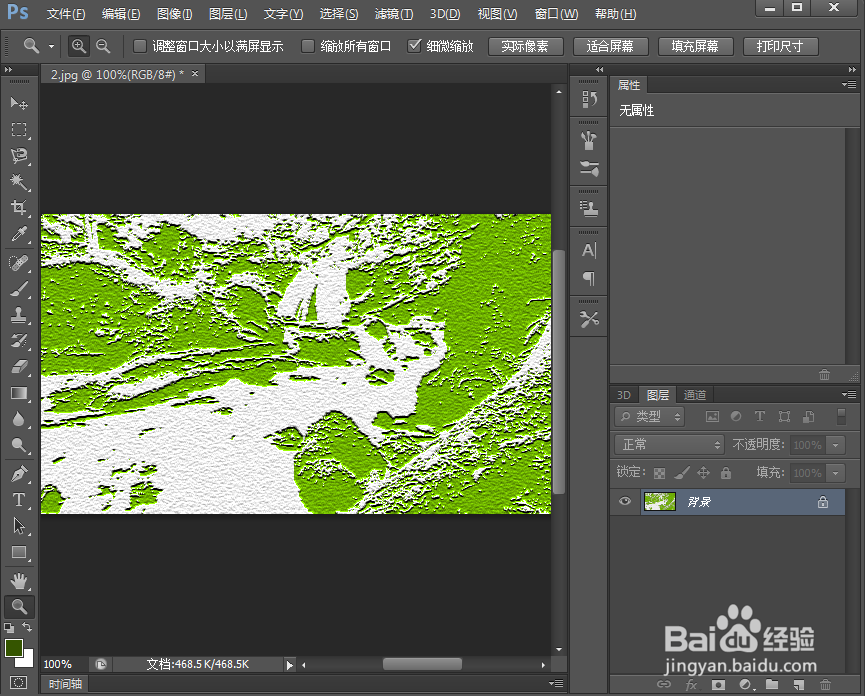Open status bar info arrow menu

(290, 665)
